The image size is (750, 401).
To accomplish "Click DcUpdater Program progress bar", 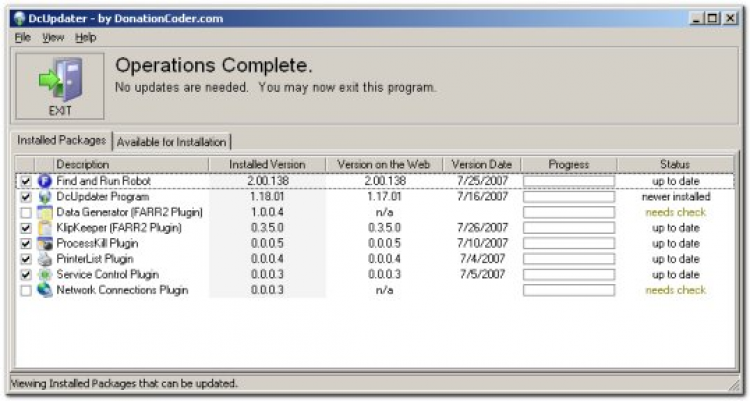I will [569, 197].
